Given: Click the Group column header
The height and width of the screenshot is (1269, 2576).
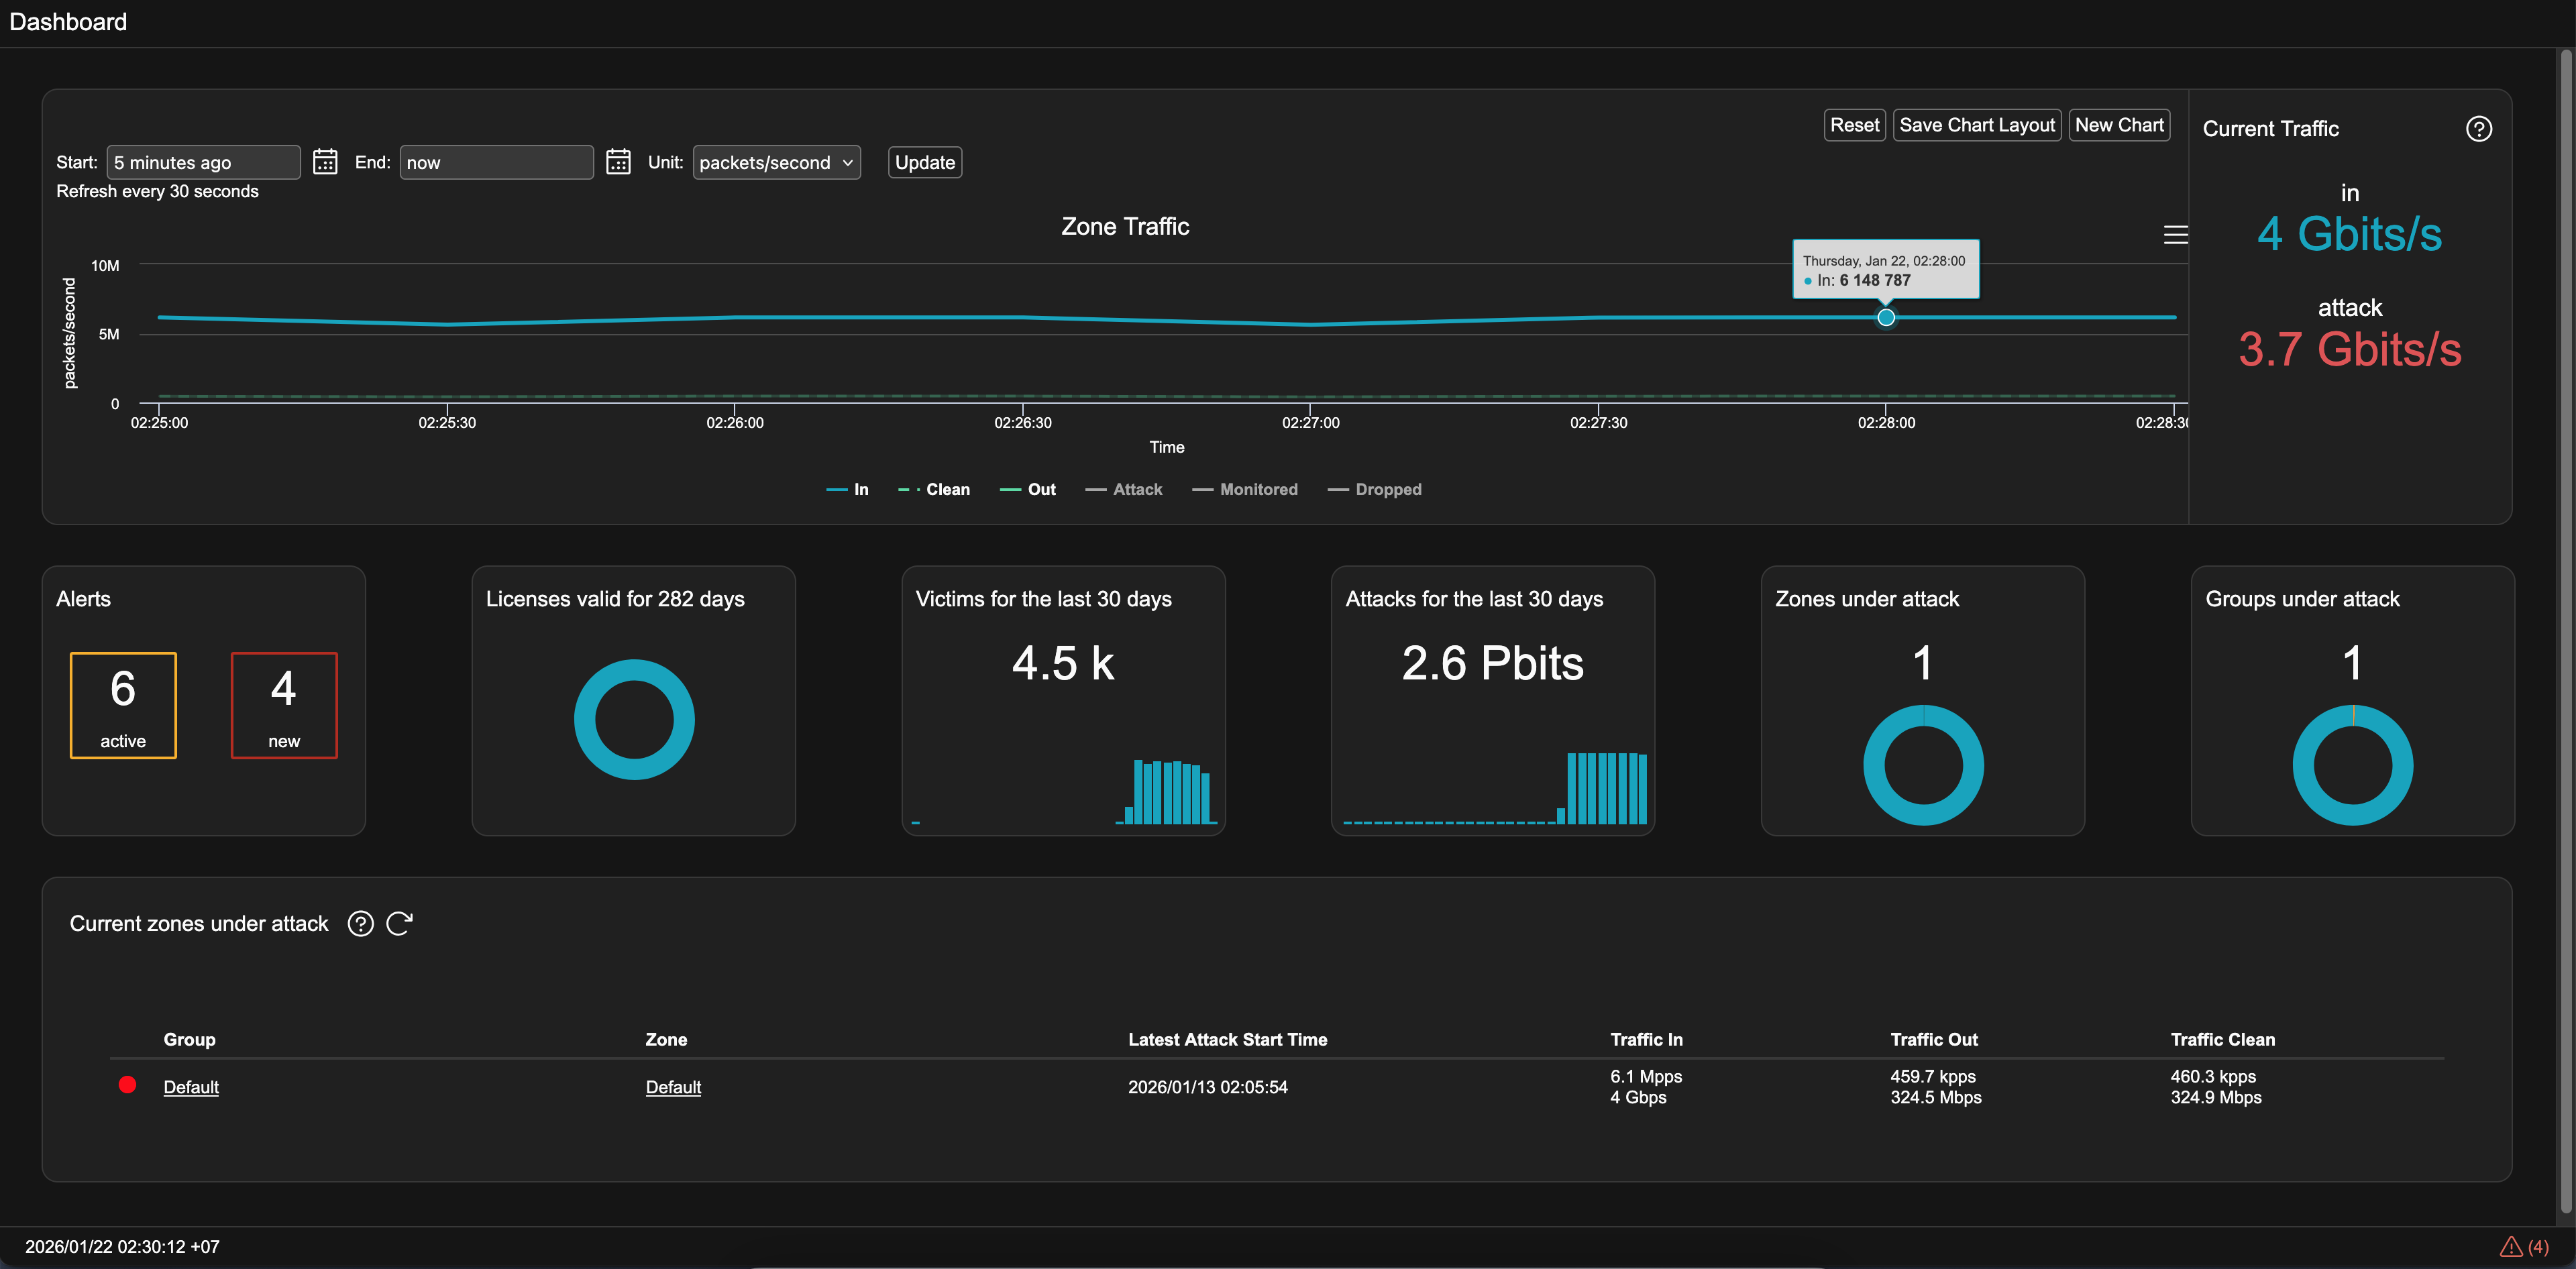Looking at the screenshot, I should 189,1039.
